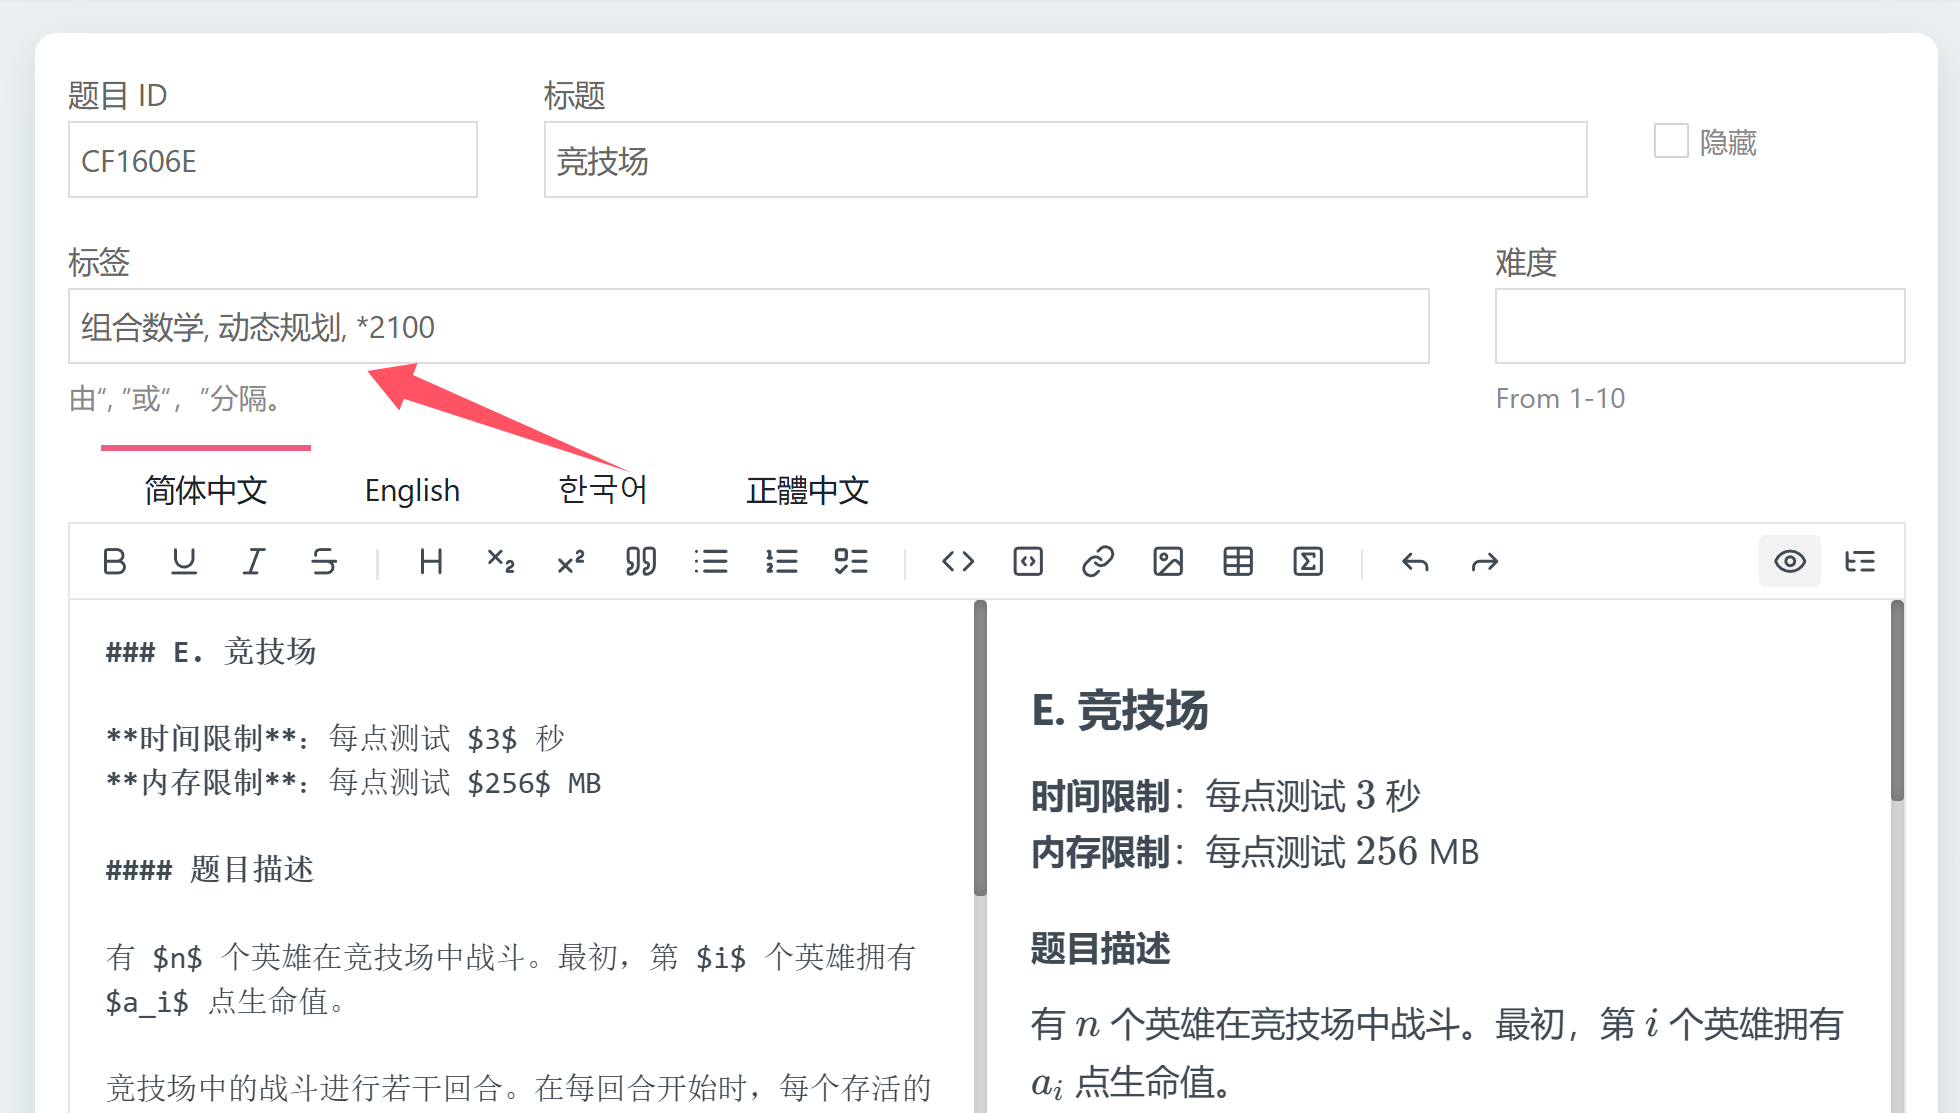Toggle the preview pane eye icon

[x=1790, y=562]
